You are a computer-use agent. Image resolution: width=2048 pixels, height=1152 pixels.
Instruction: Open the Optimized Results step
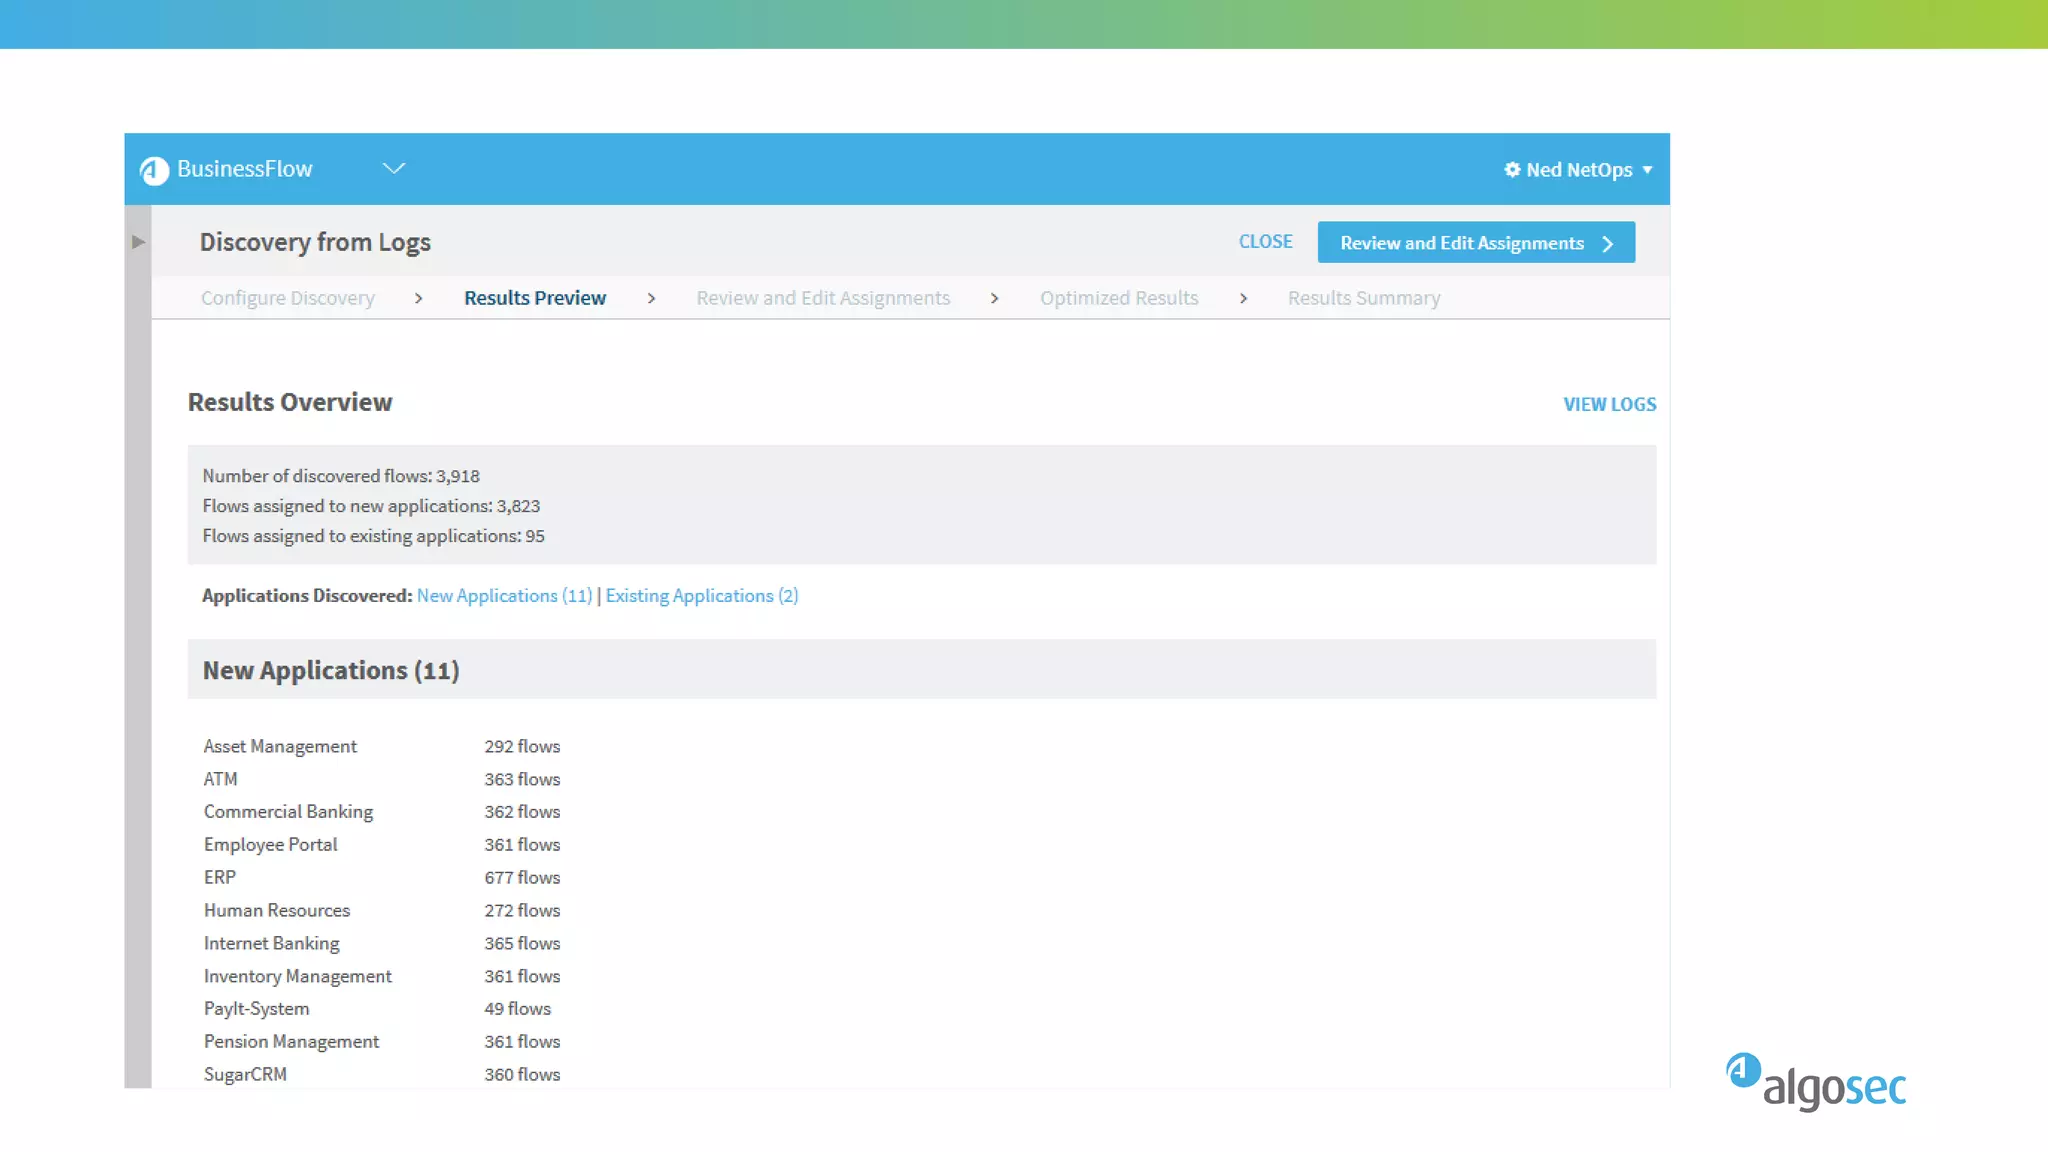coord(1118,298)
